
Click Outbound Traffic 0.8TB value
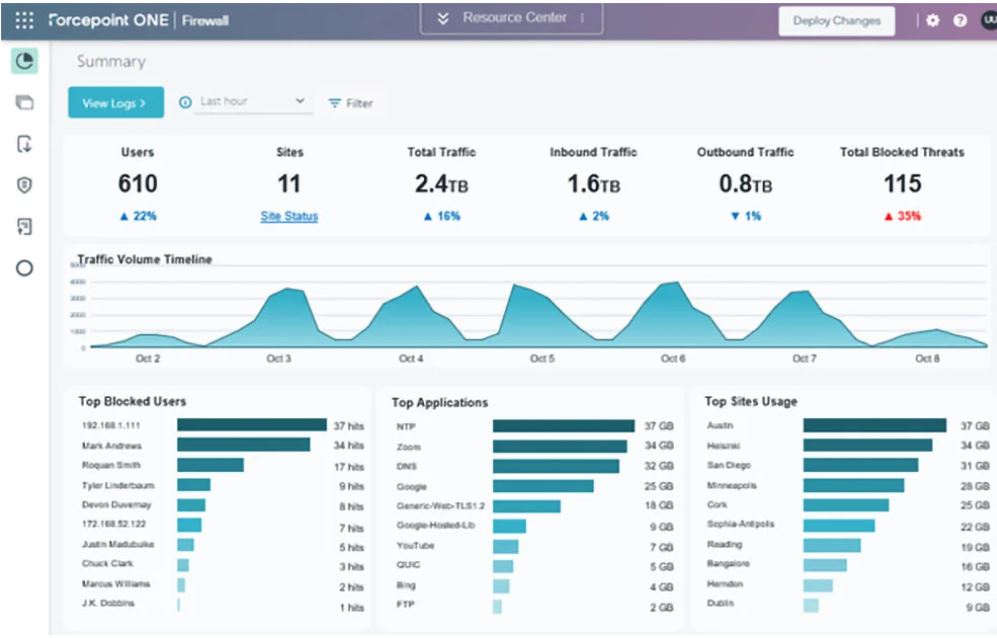coord(745,184)
